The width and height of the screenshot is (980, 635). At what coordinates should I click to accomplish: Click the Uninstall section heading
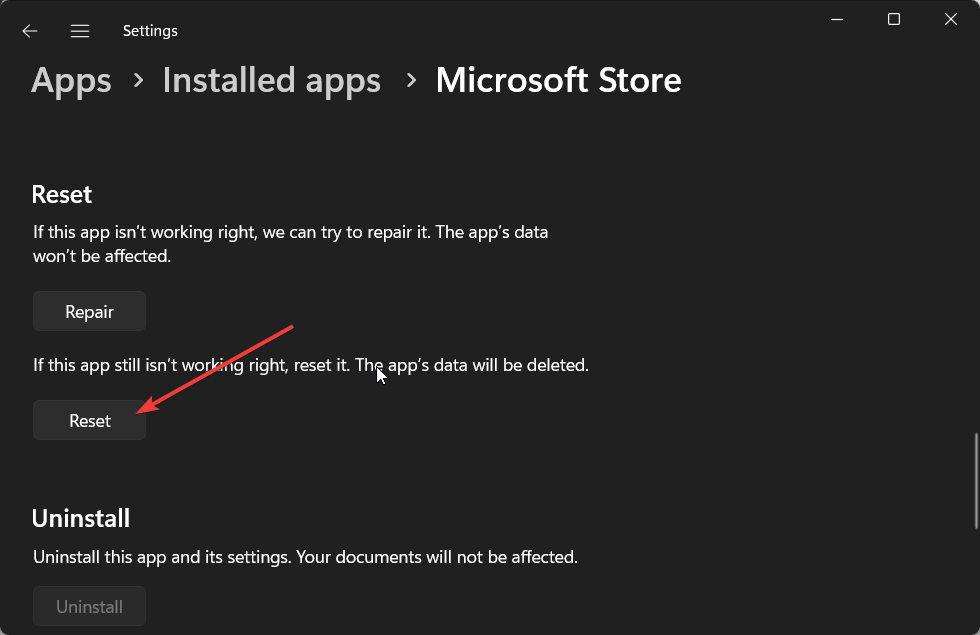tap(81, 518)
